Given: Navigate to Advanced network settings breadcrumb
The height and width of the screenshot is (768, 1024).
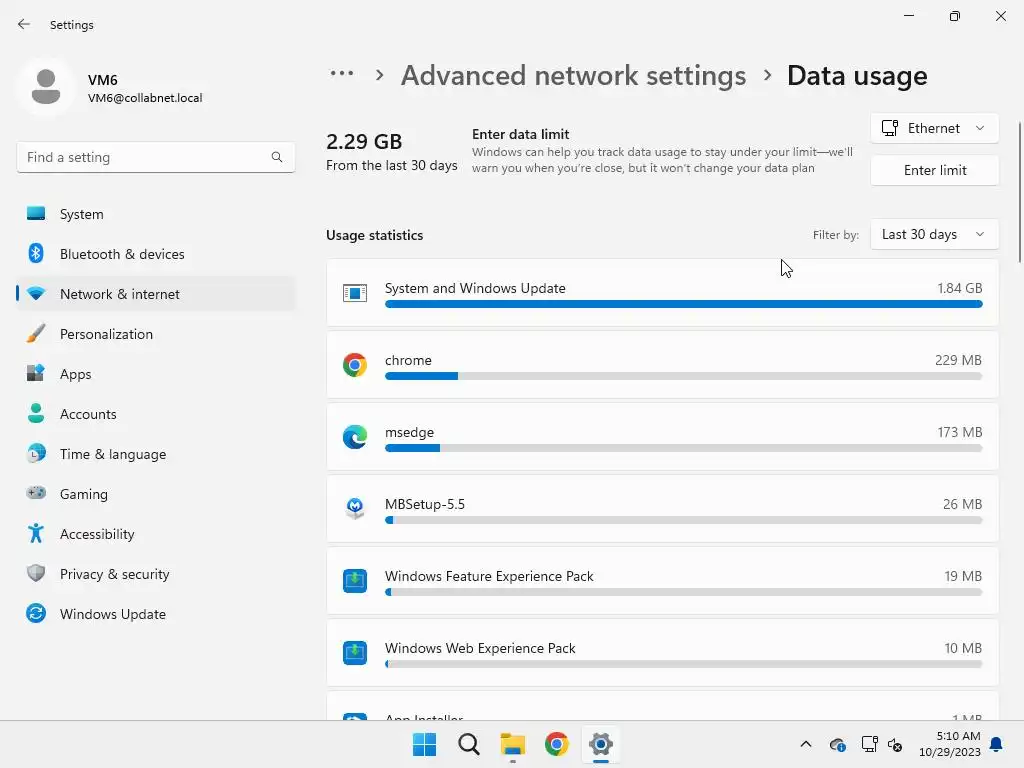Looking at the screenshot, I should [x=573, y=75].
